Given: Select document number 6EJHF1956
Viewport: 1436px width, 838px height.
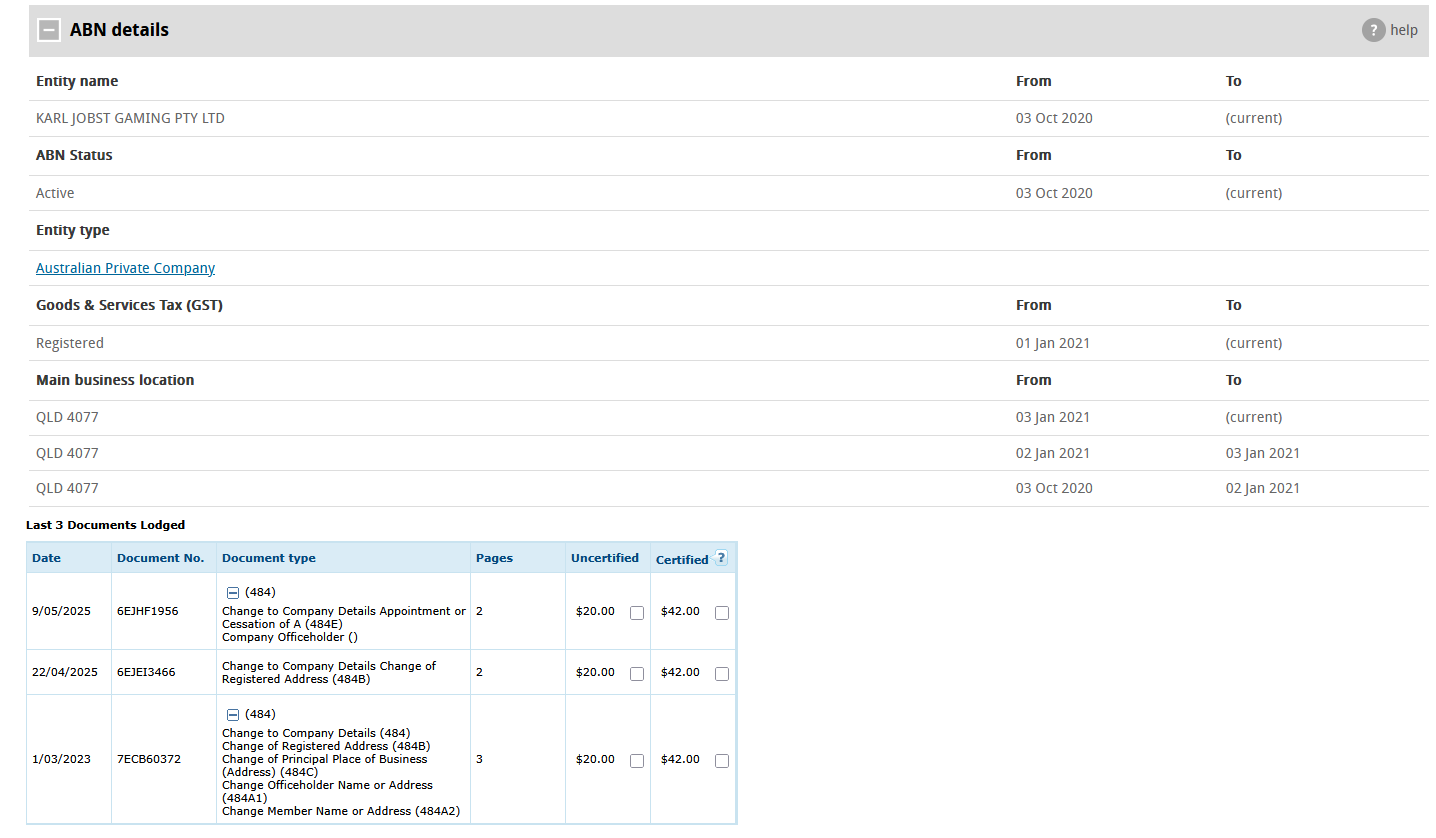Looking at the screenshot, I should point(148,611).
